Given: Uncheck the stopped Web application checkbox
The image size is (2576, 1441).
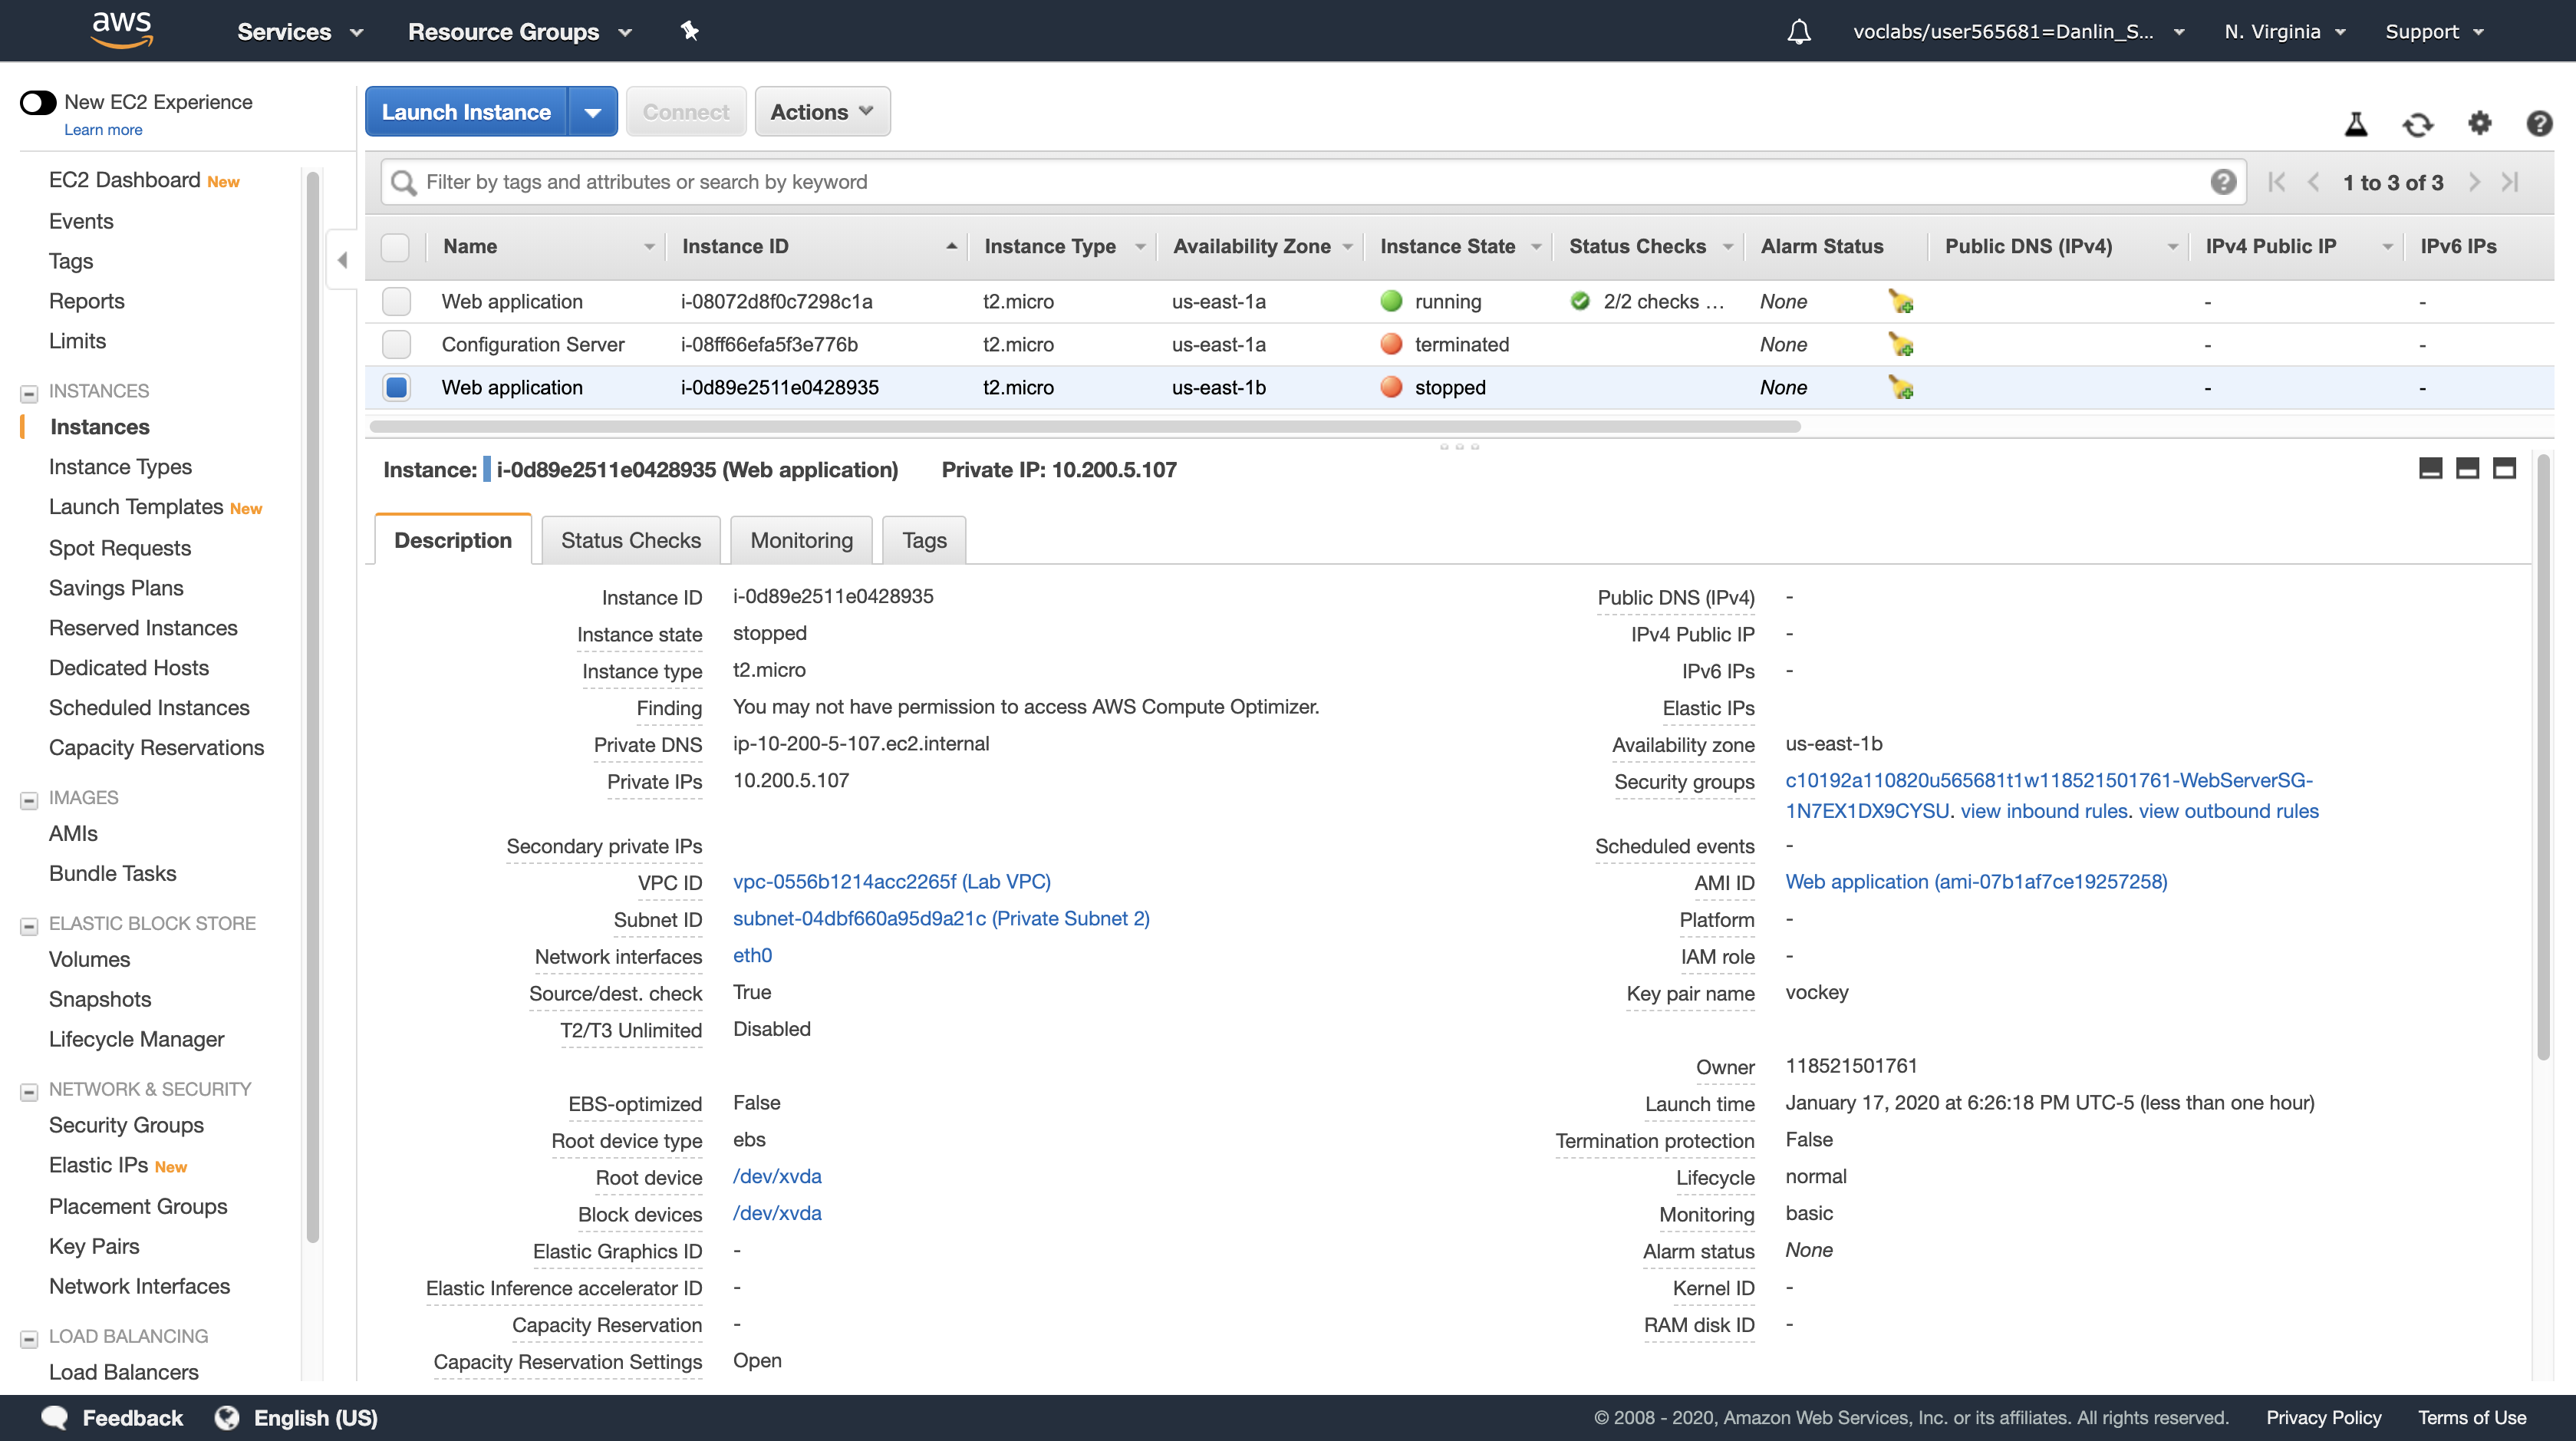Looking at the screenshot, I should click(x=396, y=387).
